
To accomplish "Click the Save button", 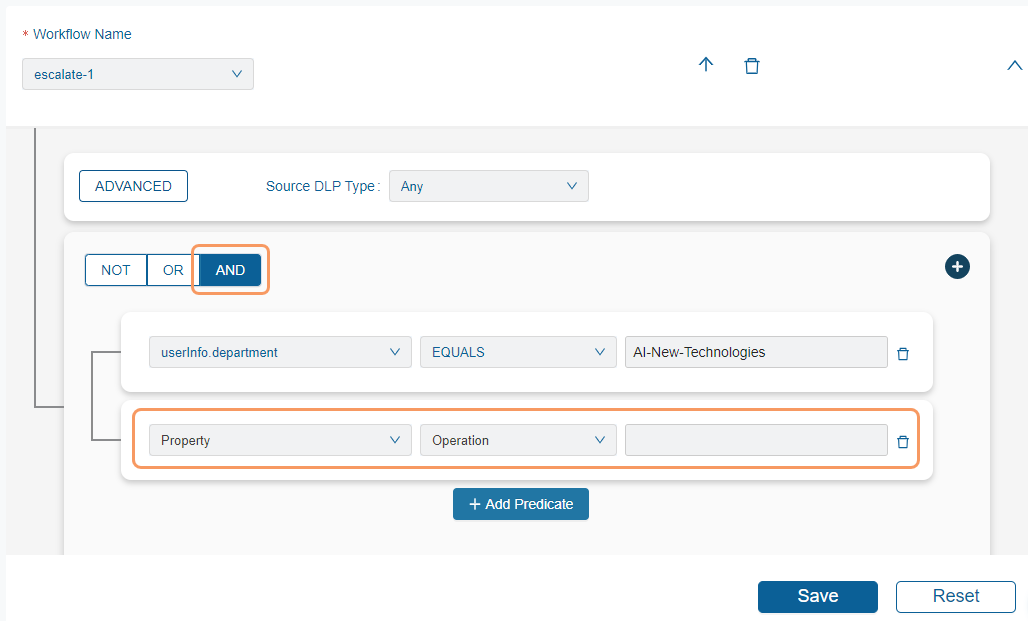I will (817, 596).
